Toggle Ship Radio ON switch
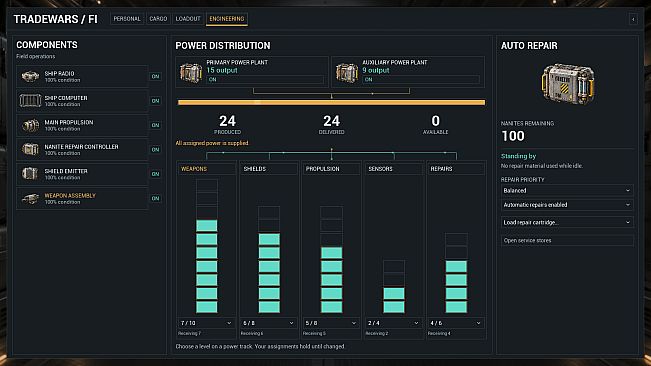Screen dimensions: 651x366 155,76
